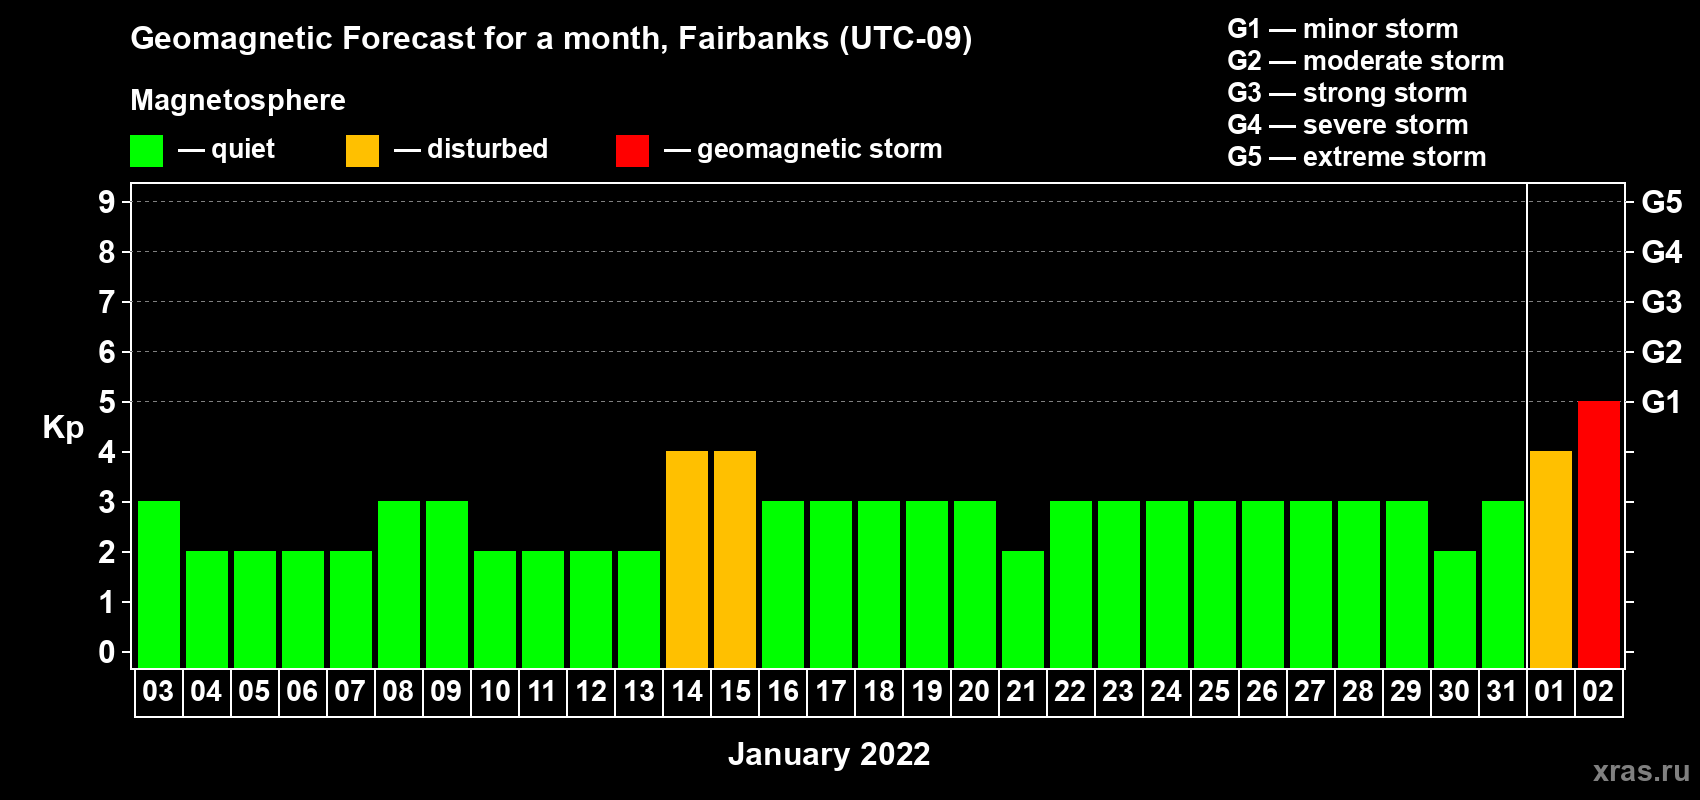Click date label 24 on the axis
1700x800 pixels.
pos(1166,692)
